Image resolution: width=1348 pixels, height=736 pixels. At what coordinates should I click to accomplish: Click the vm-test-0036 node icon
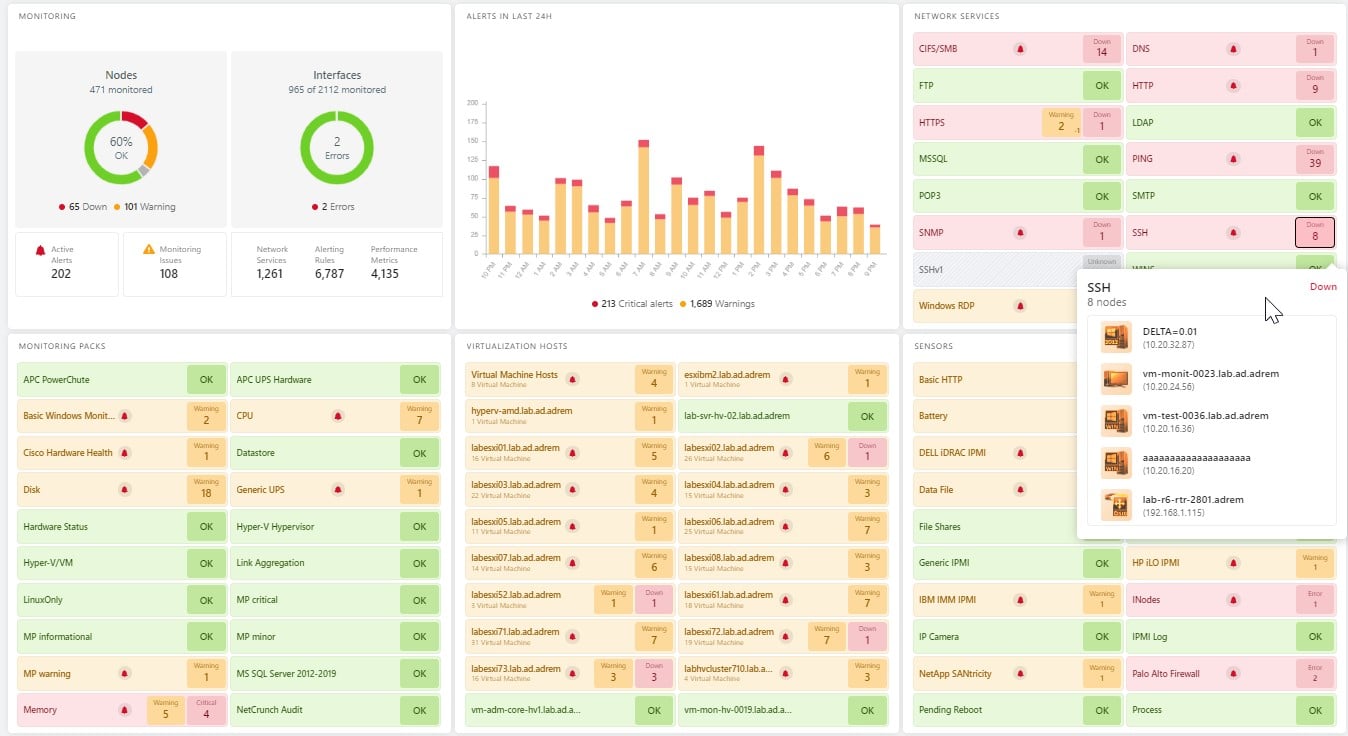click(x=1115, y=421)
